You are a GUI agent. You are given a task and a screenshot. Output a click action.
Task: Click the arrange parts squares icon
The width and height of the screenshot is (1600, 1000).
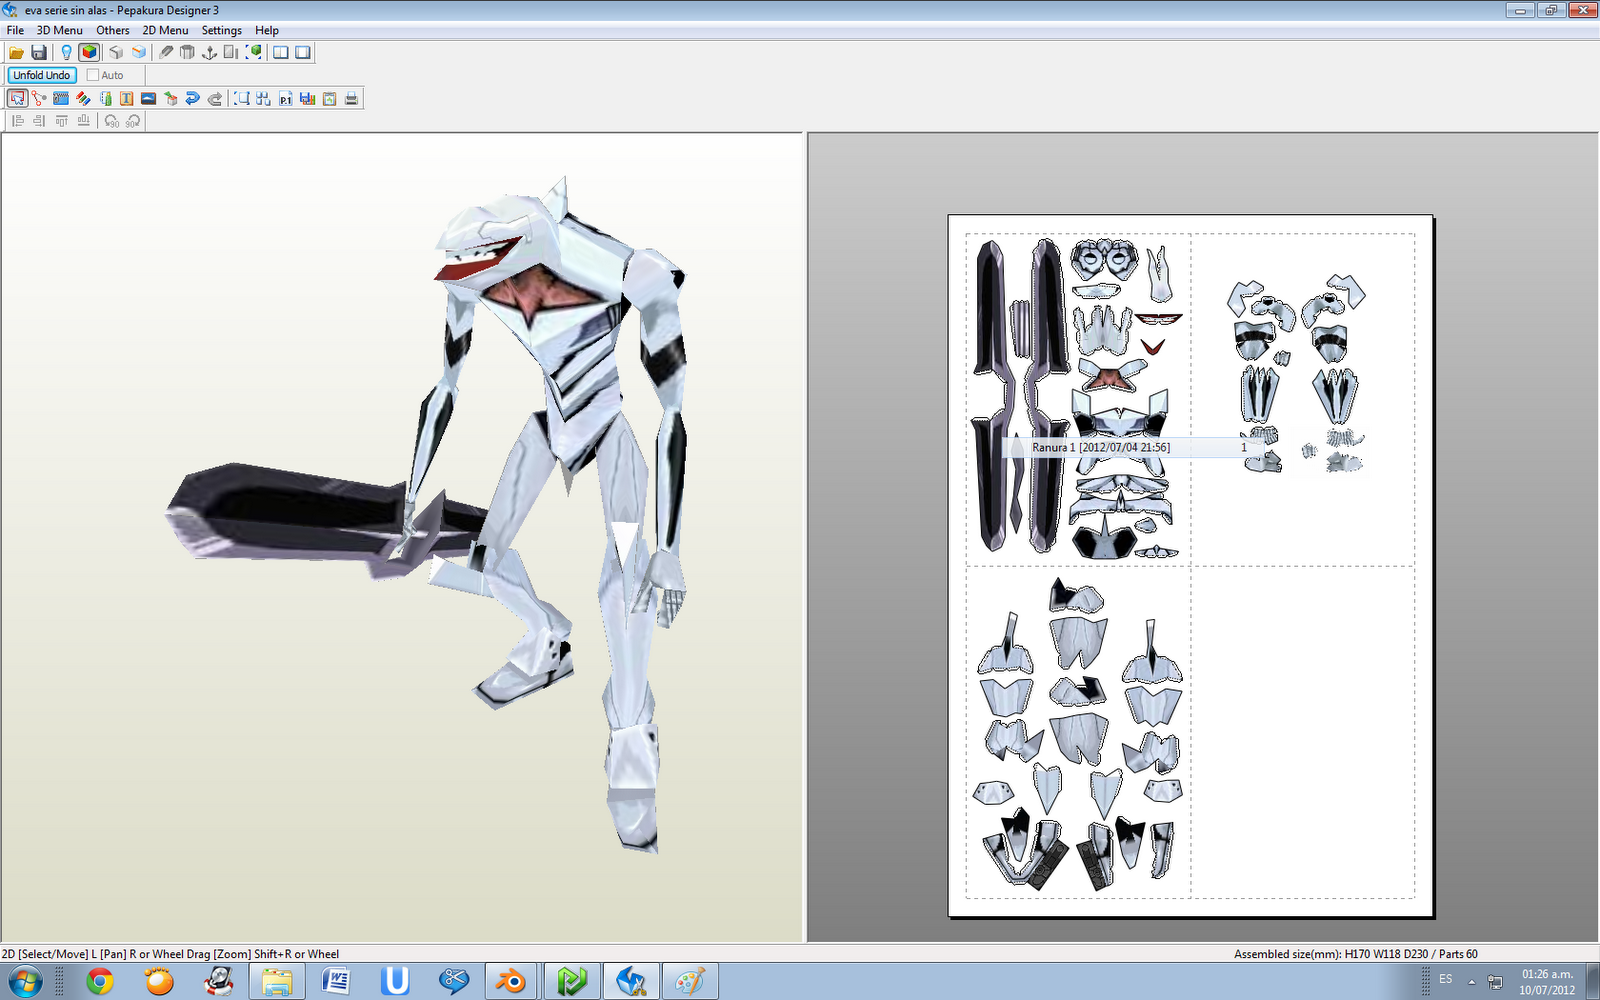(263, 98)
